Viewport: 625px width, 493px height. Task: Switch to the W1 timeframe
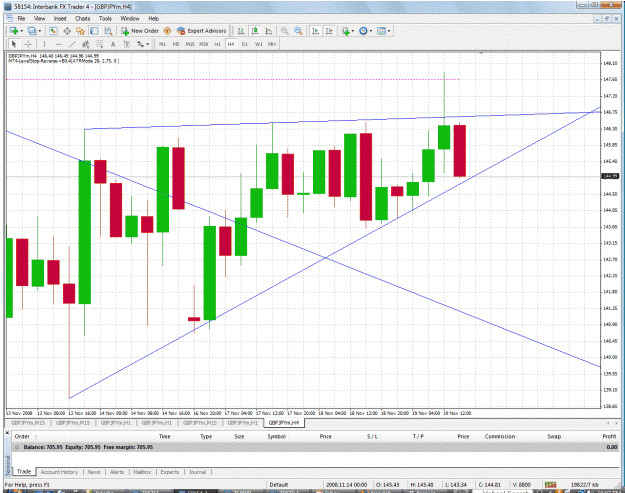pos(259,44)
